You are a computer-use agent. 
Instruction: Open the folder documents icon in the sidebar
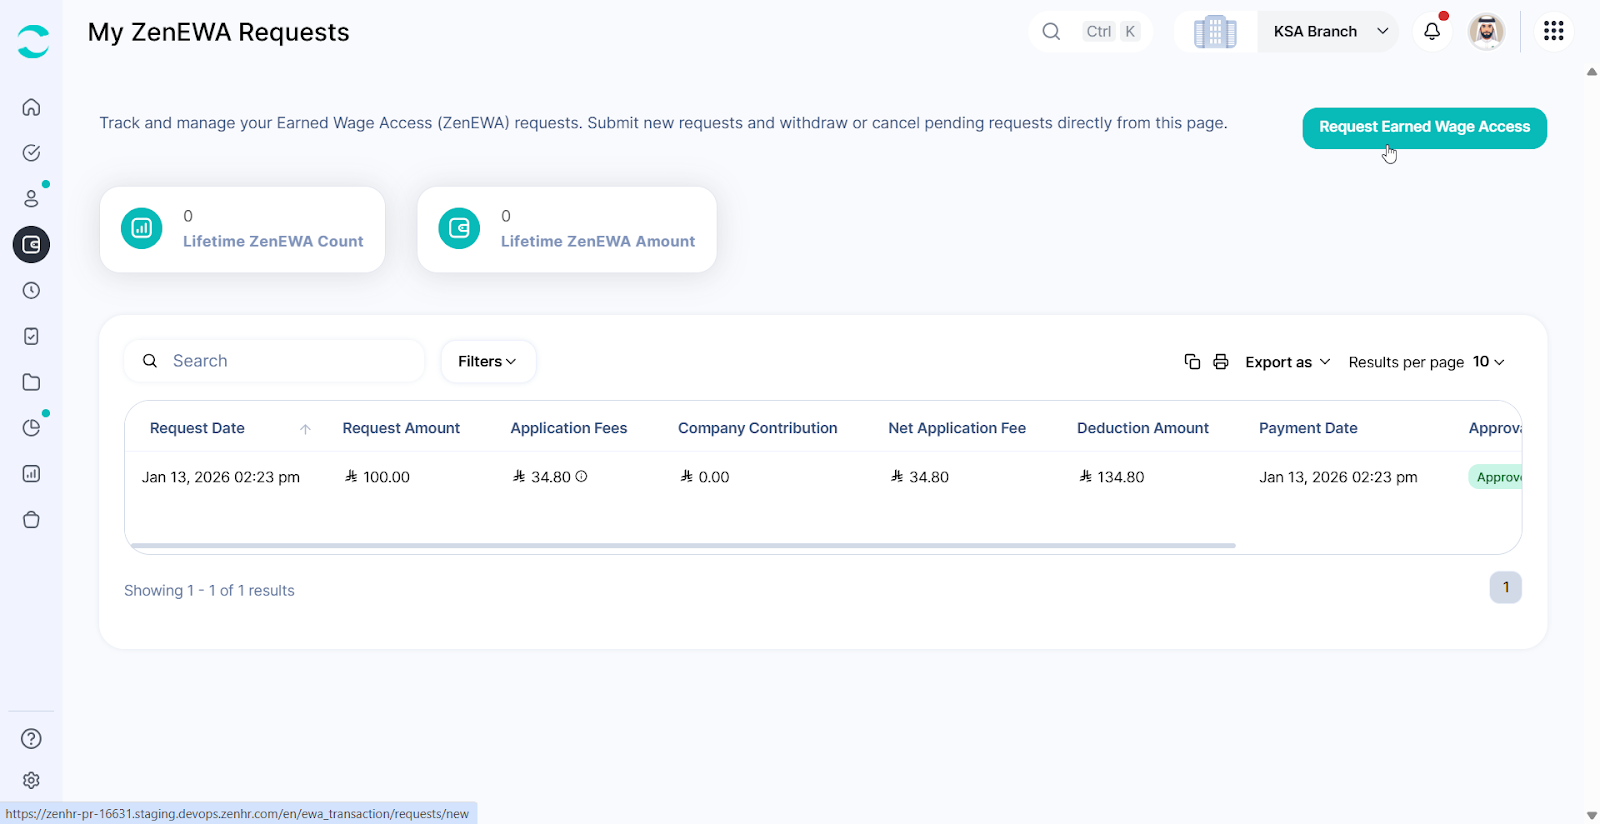pyautogui.click(x=31, y=382)
